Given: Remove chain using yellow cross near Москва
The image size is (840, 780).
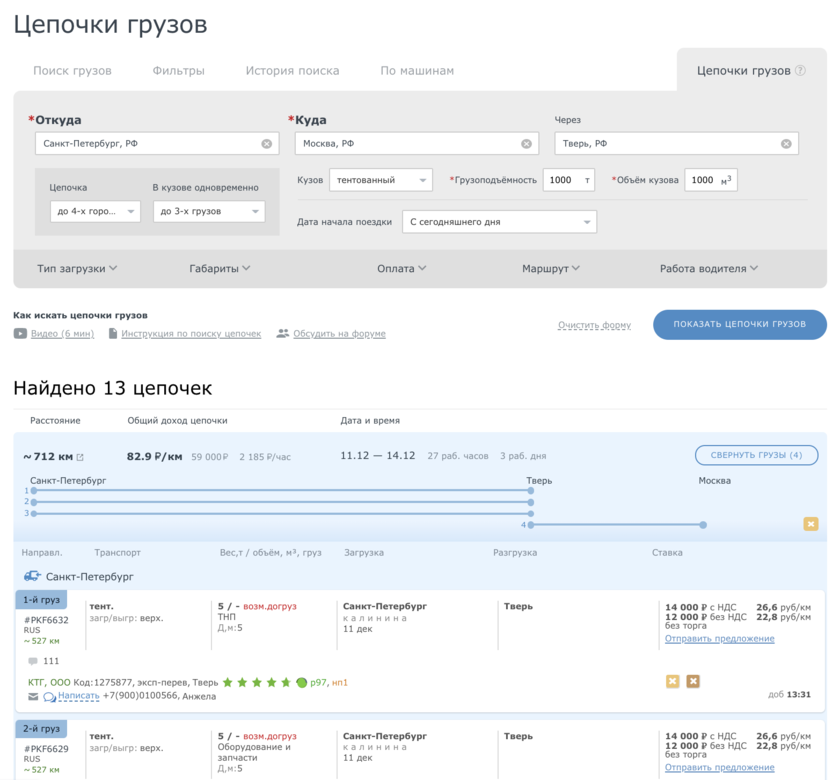Looking at the screenshot, I should pyautogui.click(x=810, y=524).
